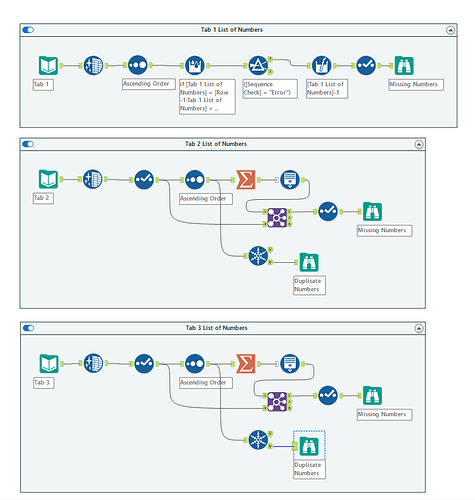Viewport: 475px width, 500px height.
Task: Select the Tab 1 Input Data tool
Action: [48, 65]
